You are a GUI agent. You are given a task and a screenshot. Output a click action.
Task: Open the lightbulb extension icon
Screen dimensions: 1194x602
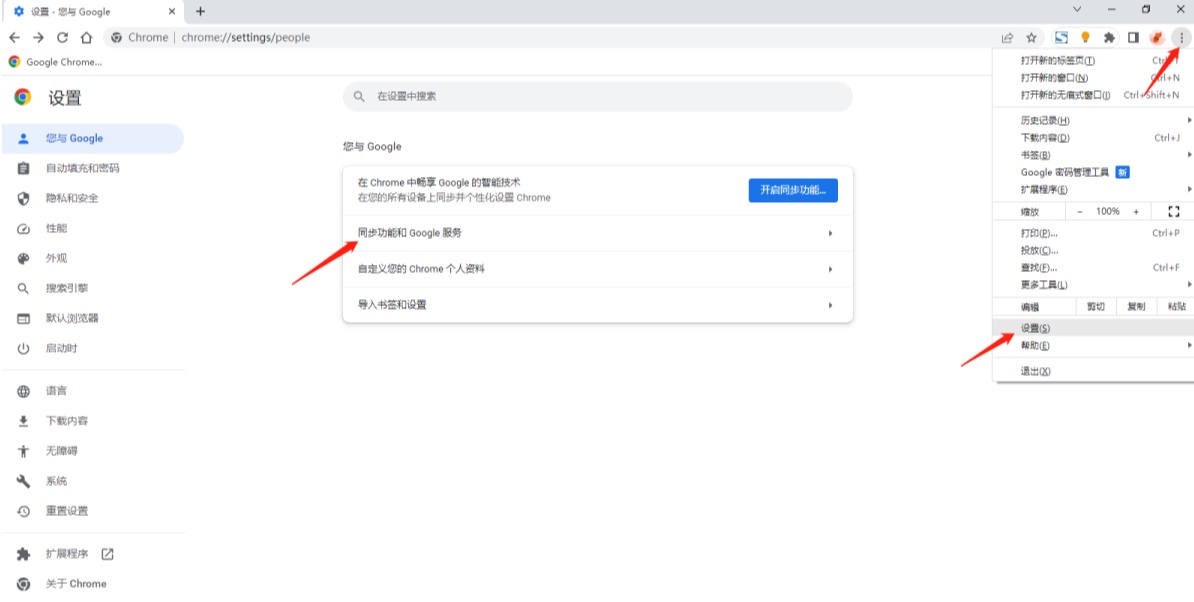1086,37
